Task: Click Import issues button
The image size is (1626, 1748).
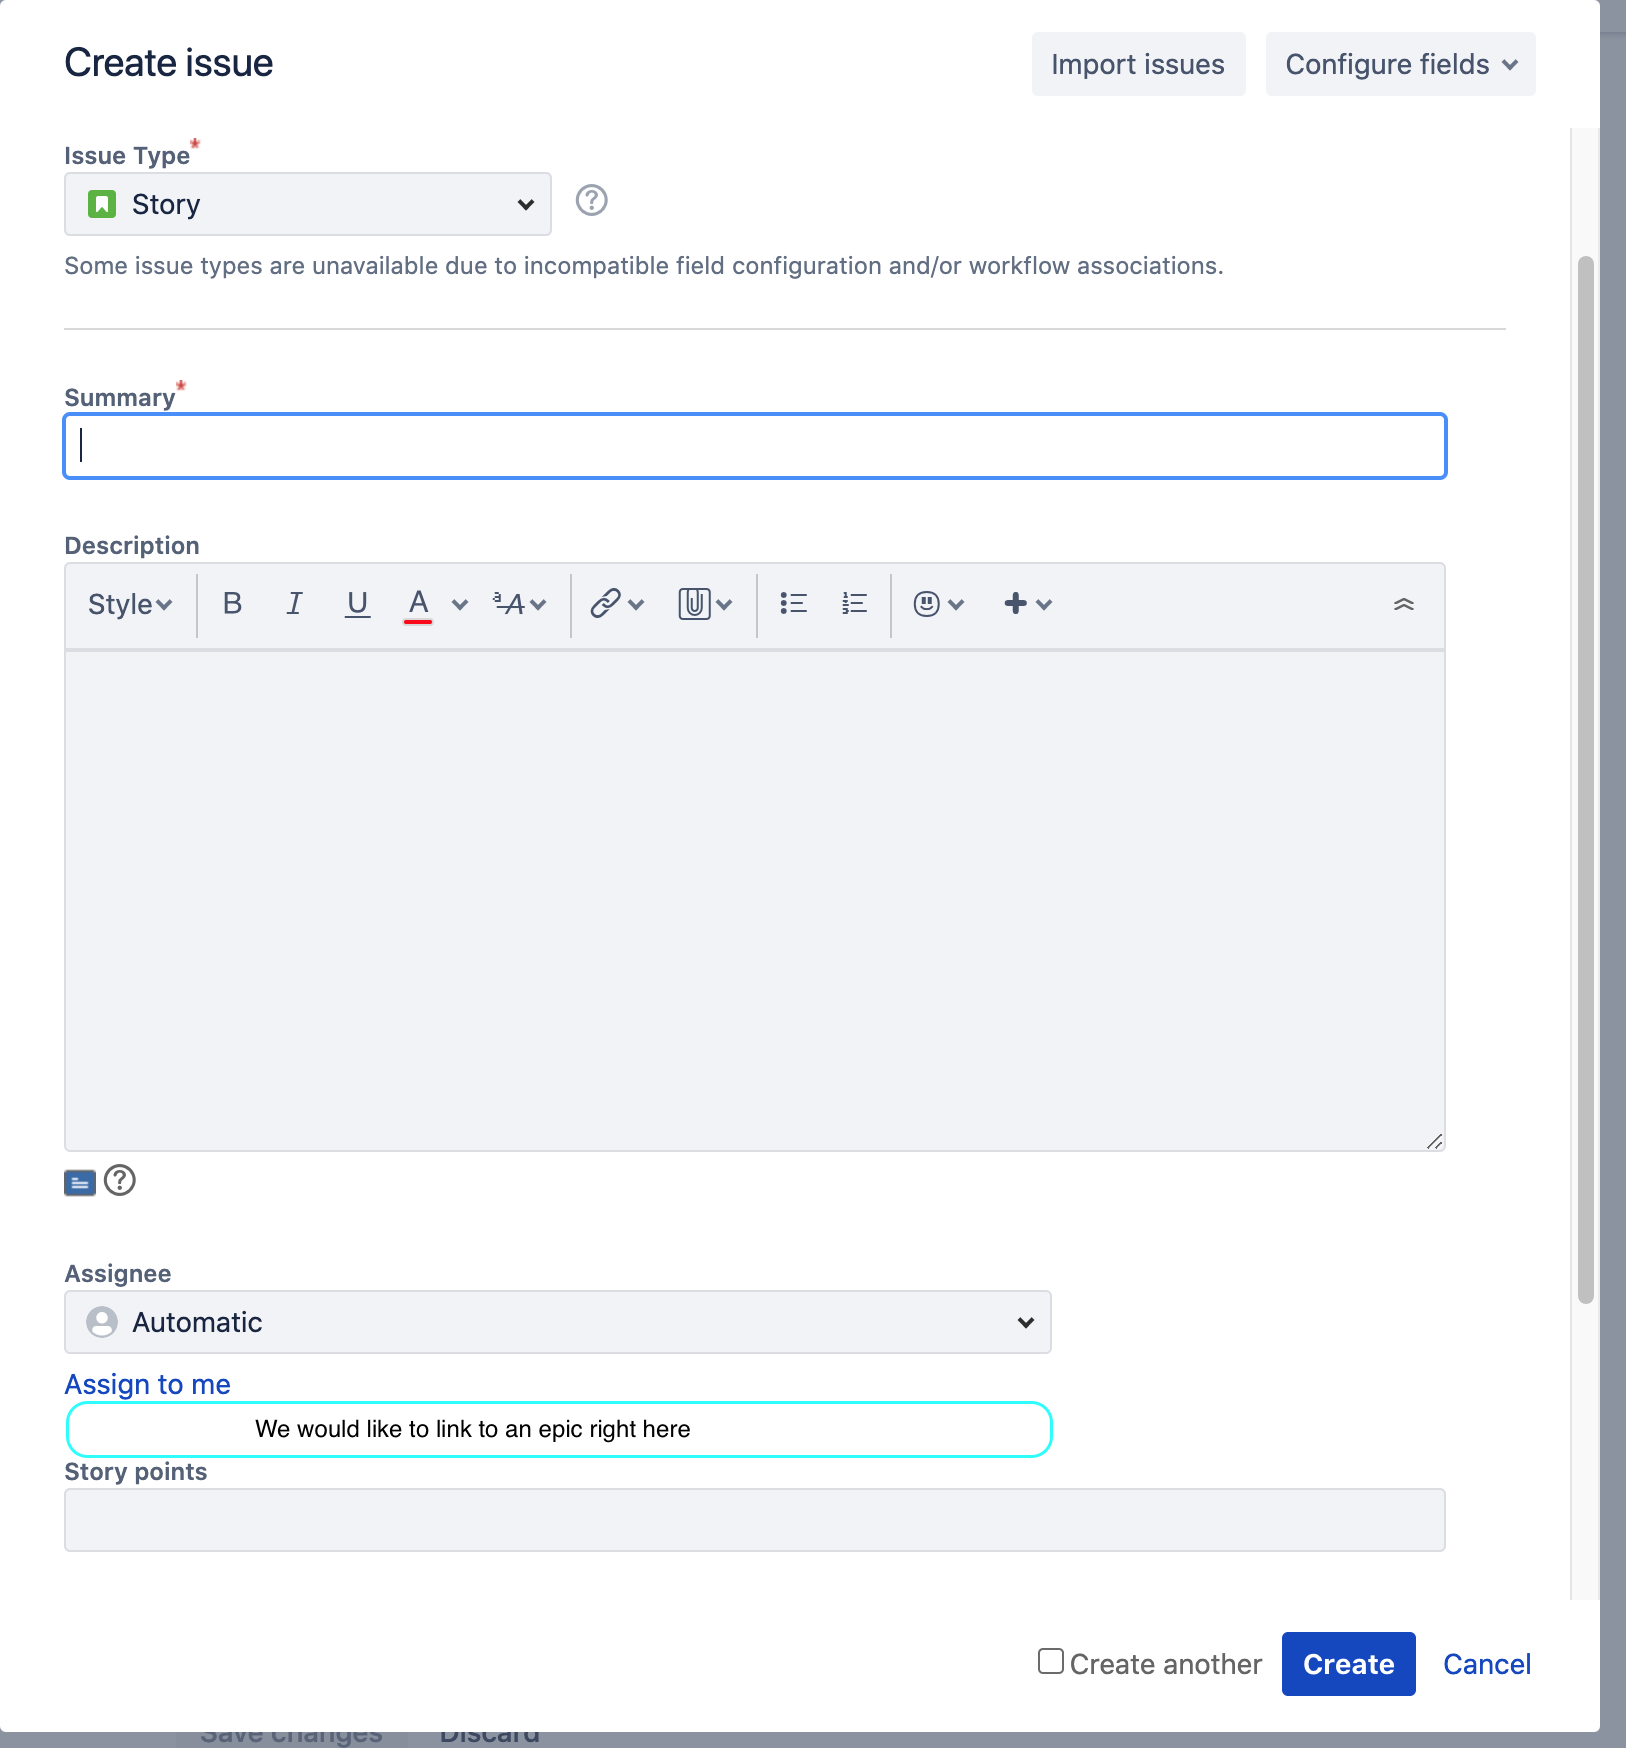Action: pyautogui.click(x=1138, y=64)
